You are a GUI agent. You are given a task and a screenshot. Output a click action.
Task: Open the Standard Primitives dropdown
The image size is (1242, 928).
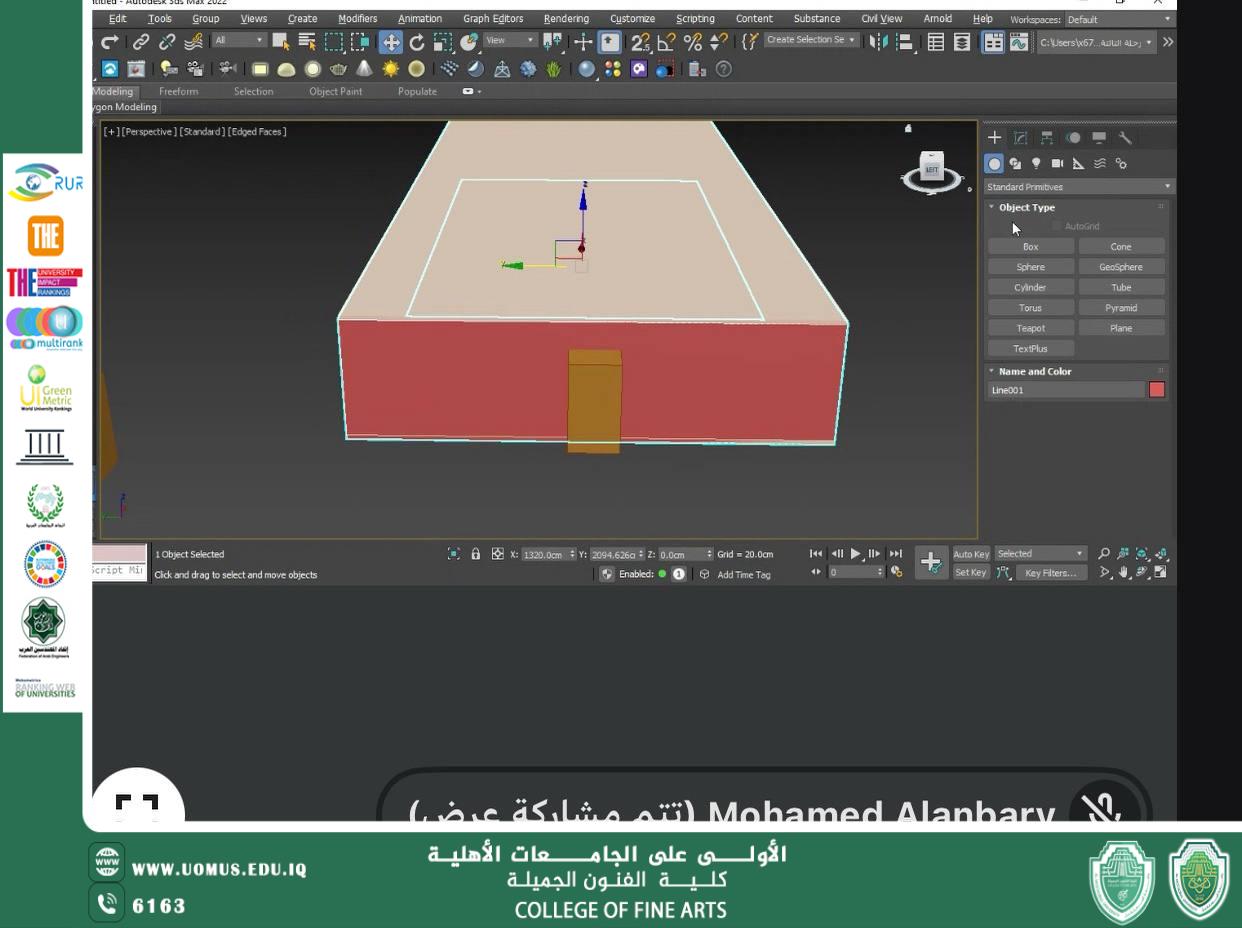(x=1077, y=187)
